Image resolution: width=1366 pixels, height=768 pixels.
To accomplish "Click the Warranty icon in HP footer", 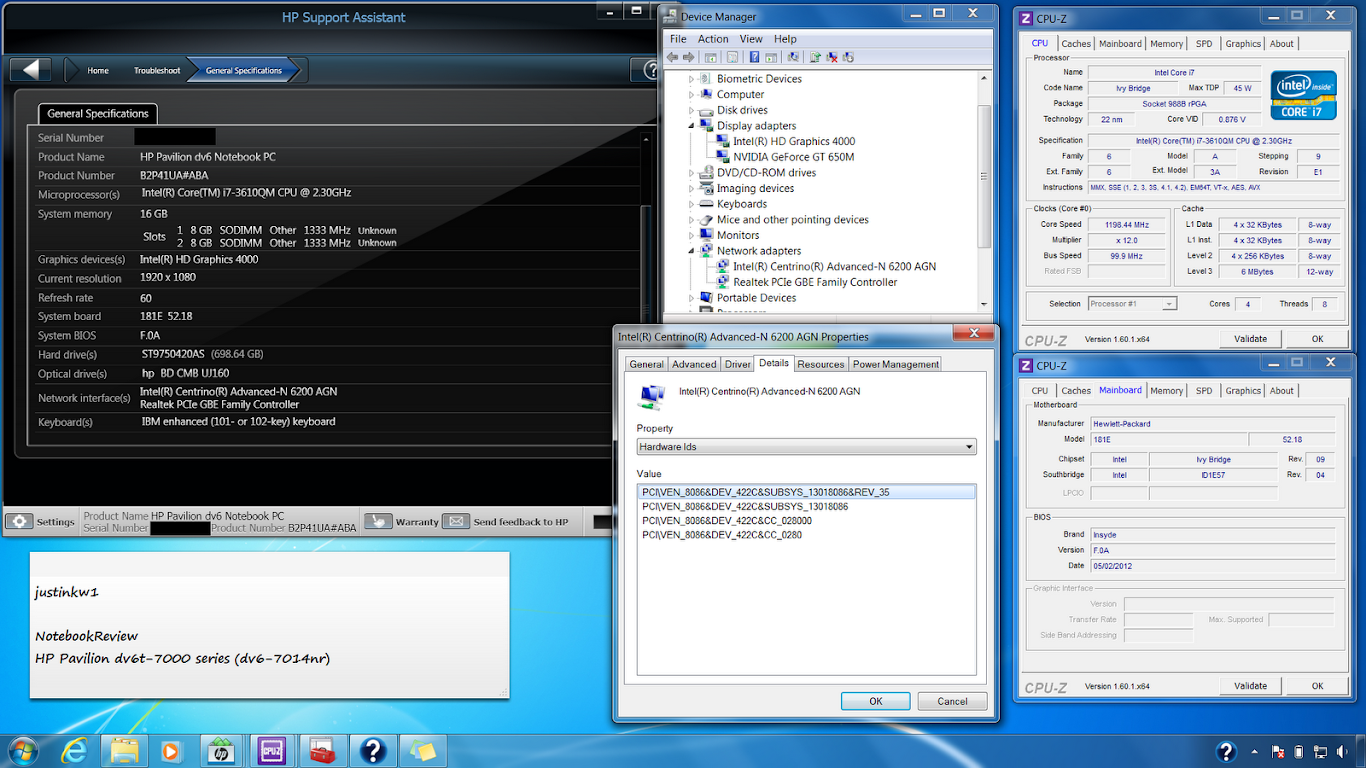I will 378,521.
